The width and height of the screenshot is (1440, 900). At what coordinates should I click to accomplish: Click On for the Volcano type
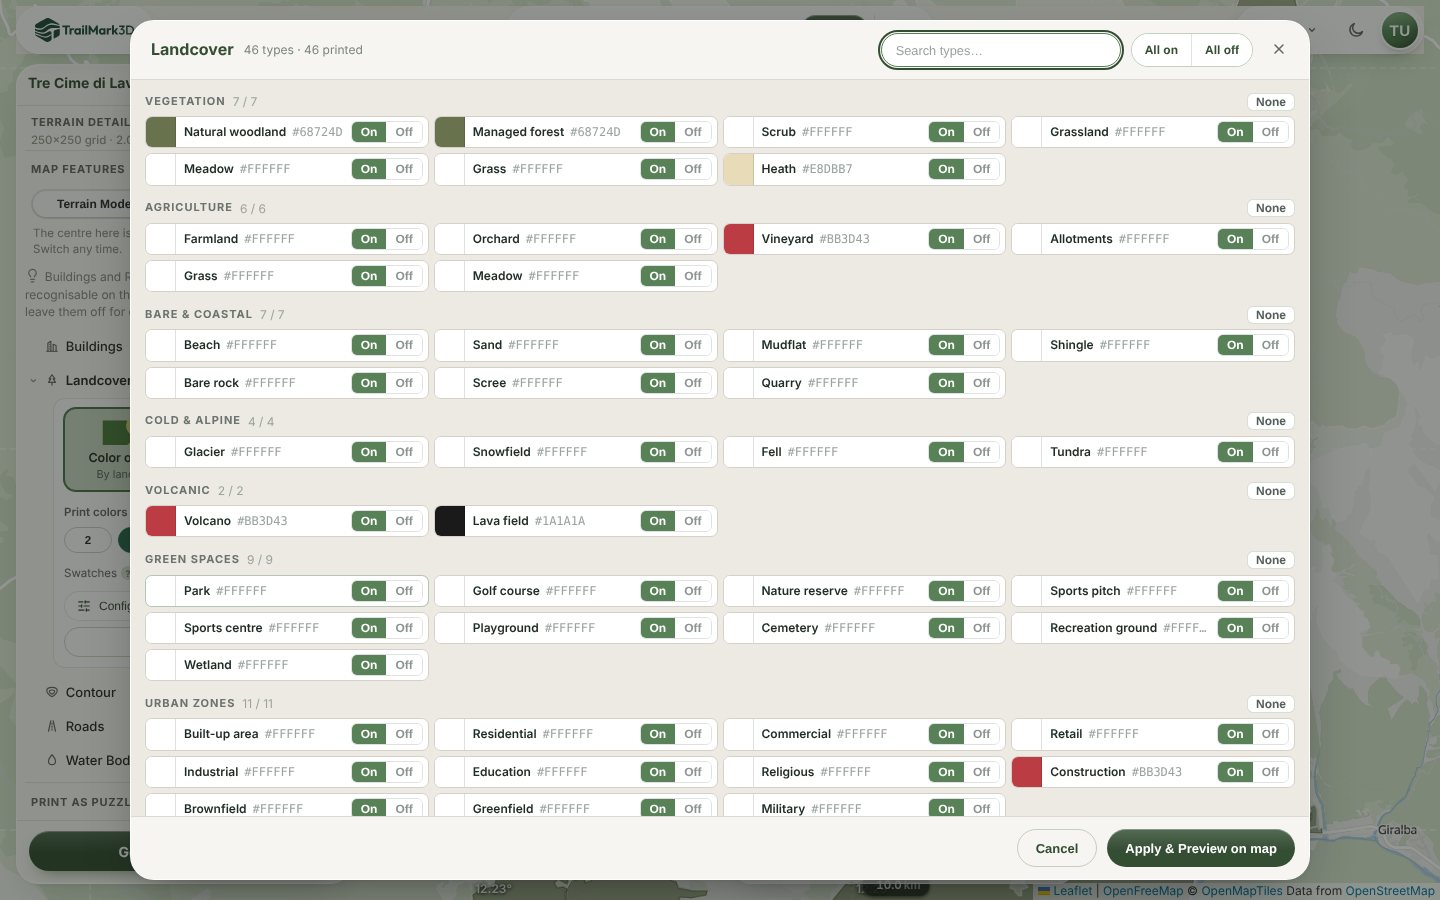coord(369,521)
